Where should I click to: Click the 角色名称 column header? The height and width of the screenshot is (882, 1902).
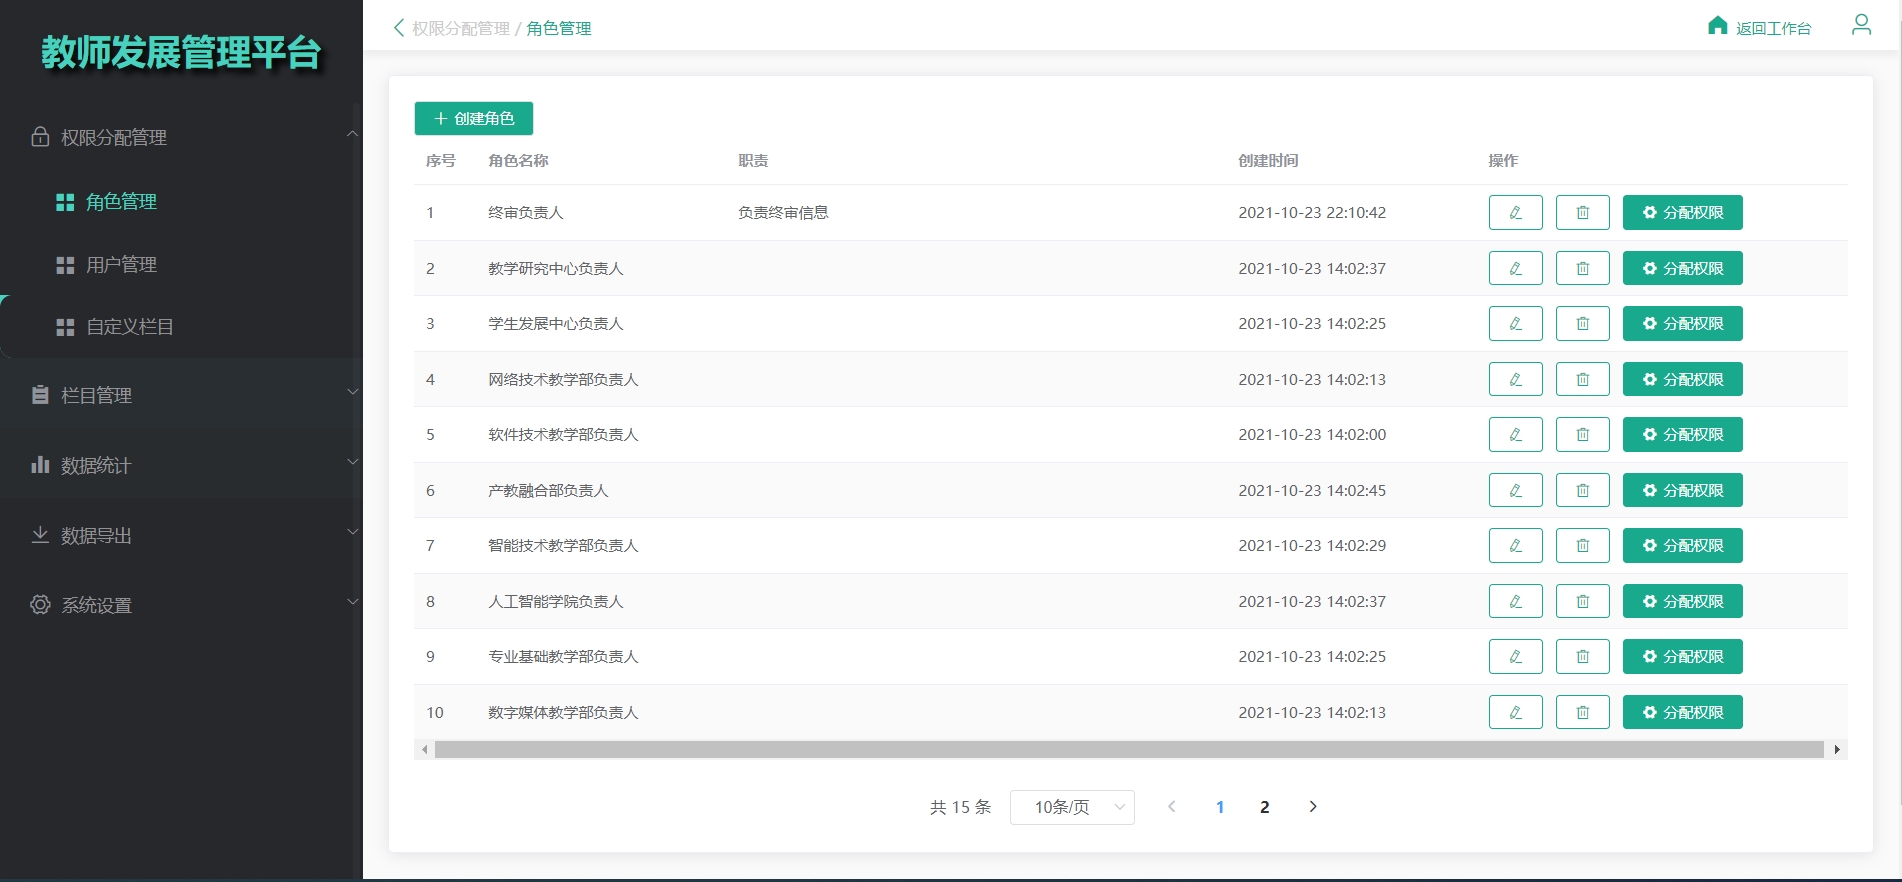click(518, 161)
